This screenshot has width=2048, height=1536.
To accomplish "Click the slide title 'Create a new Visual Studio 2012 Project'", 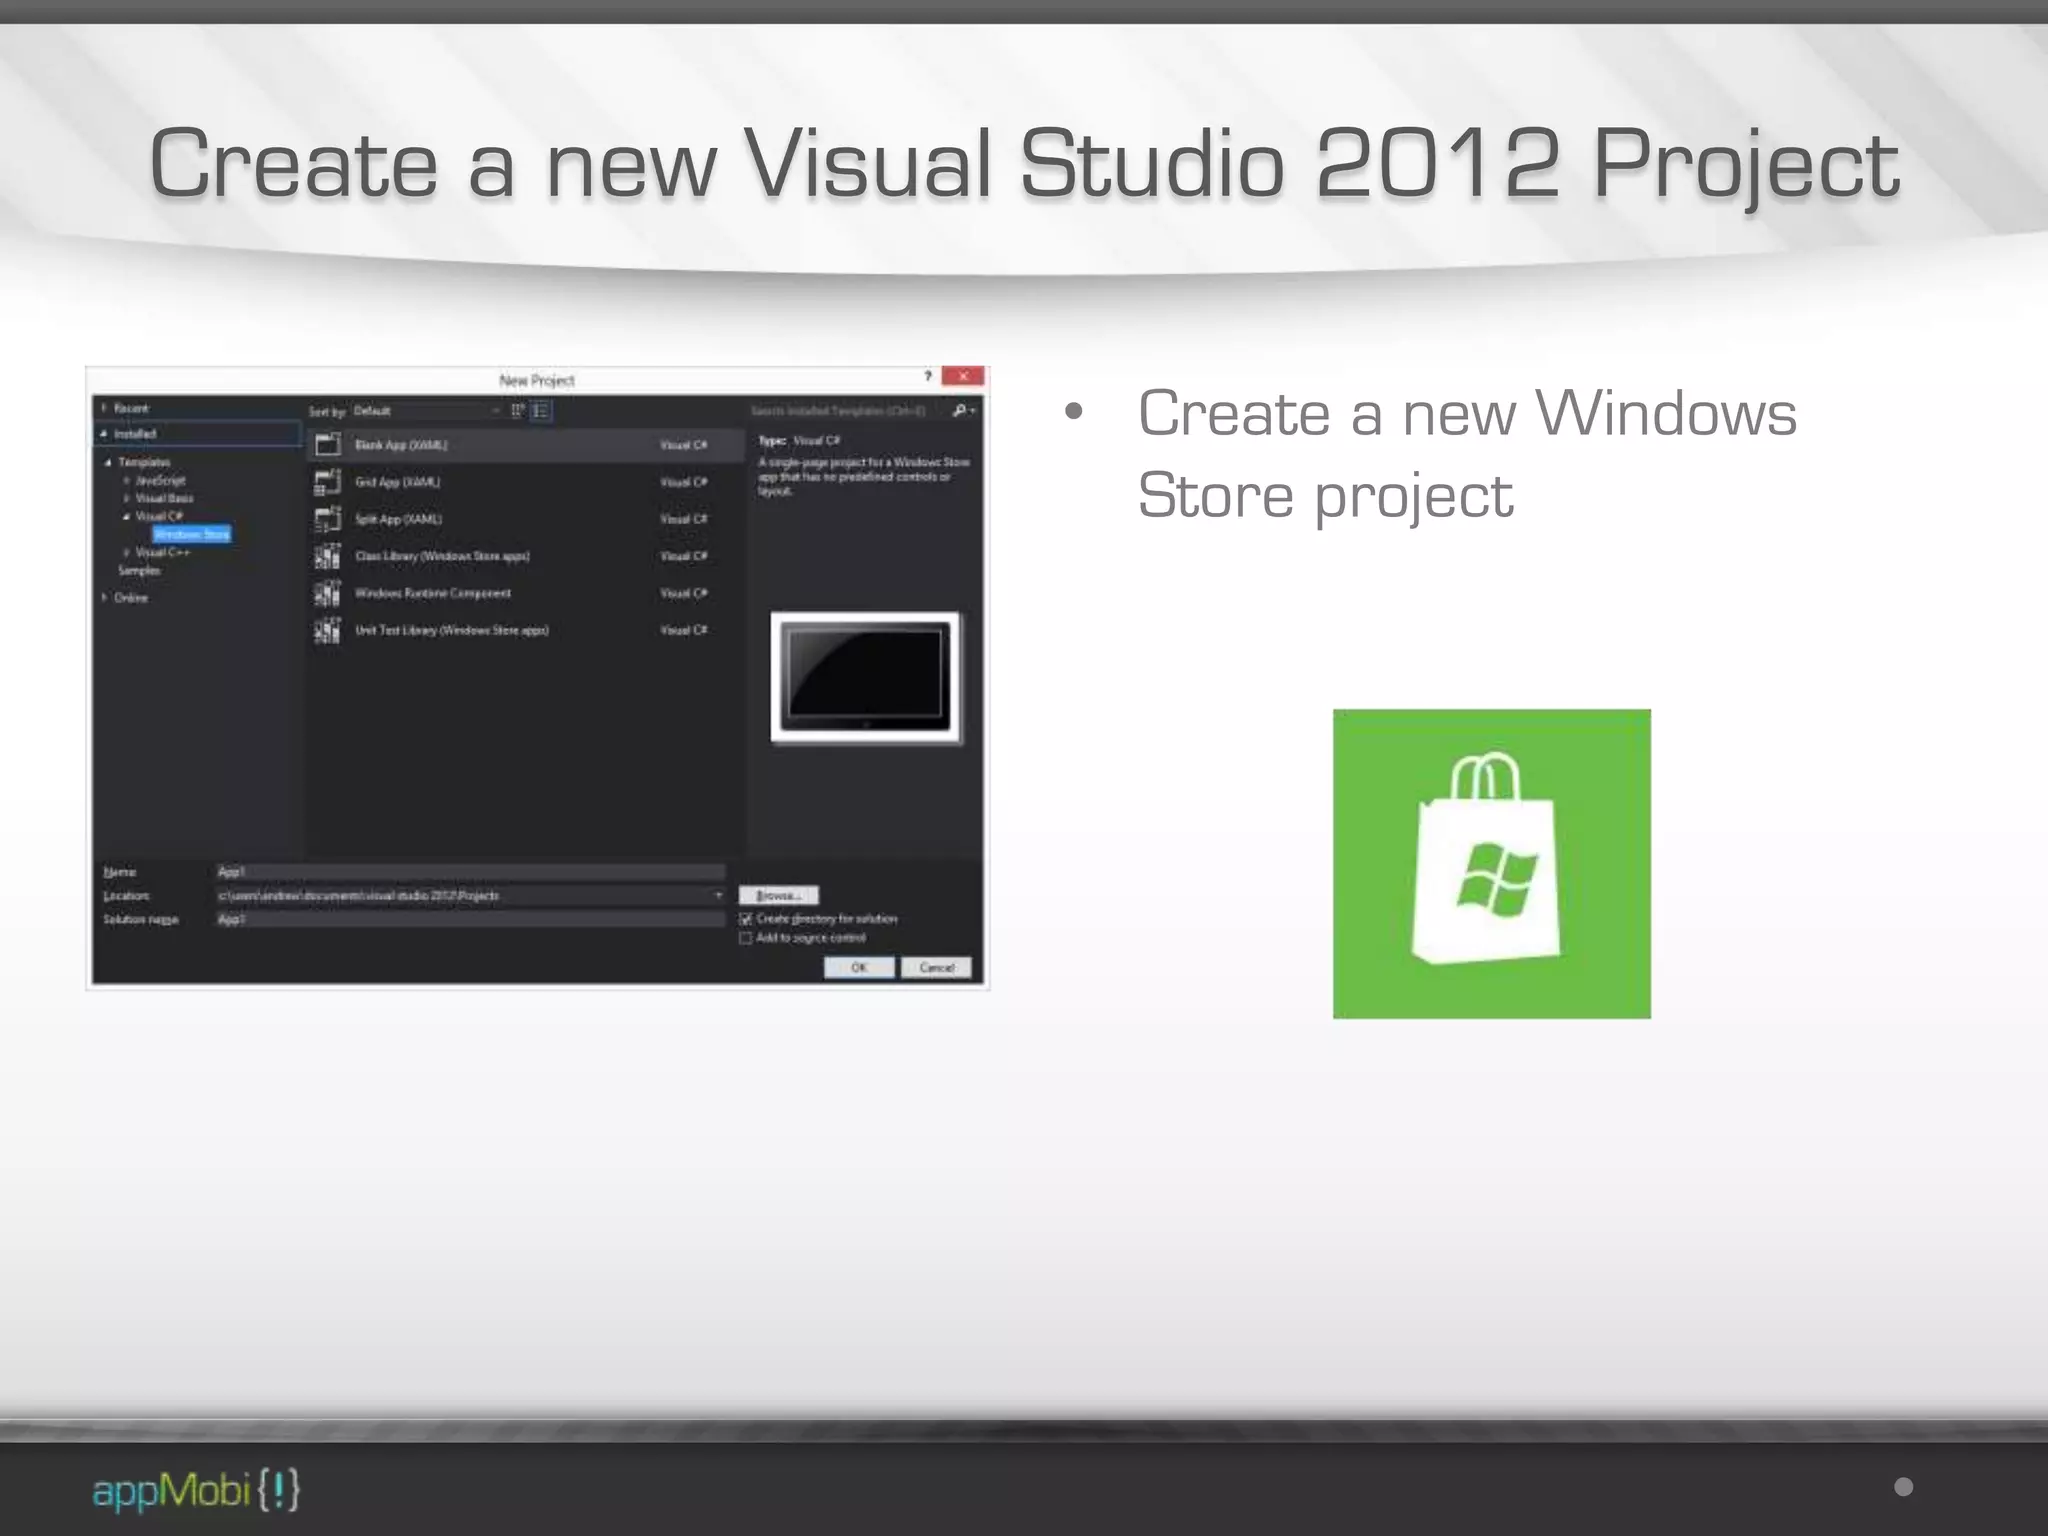I will tap(1024, 164).
